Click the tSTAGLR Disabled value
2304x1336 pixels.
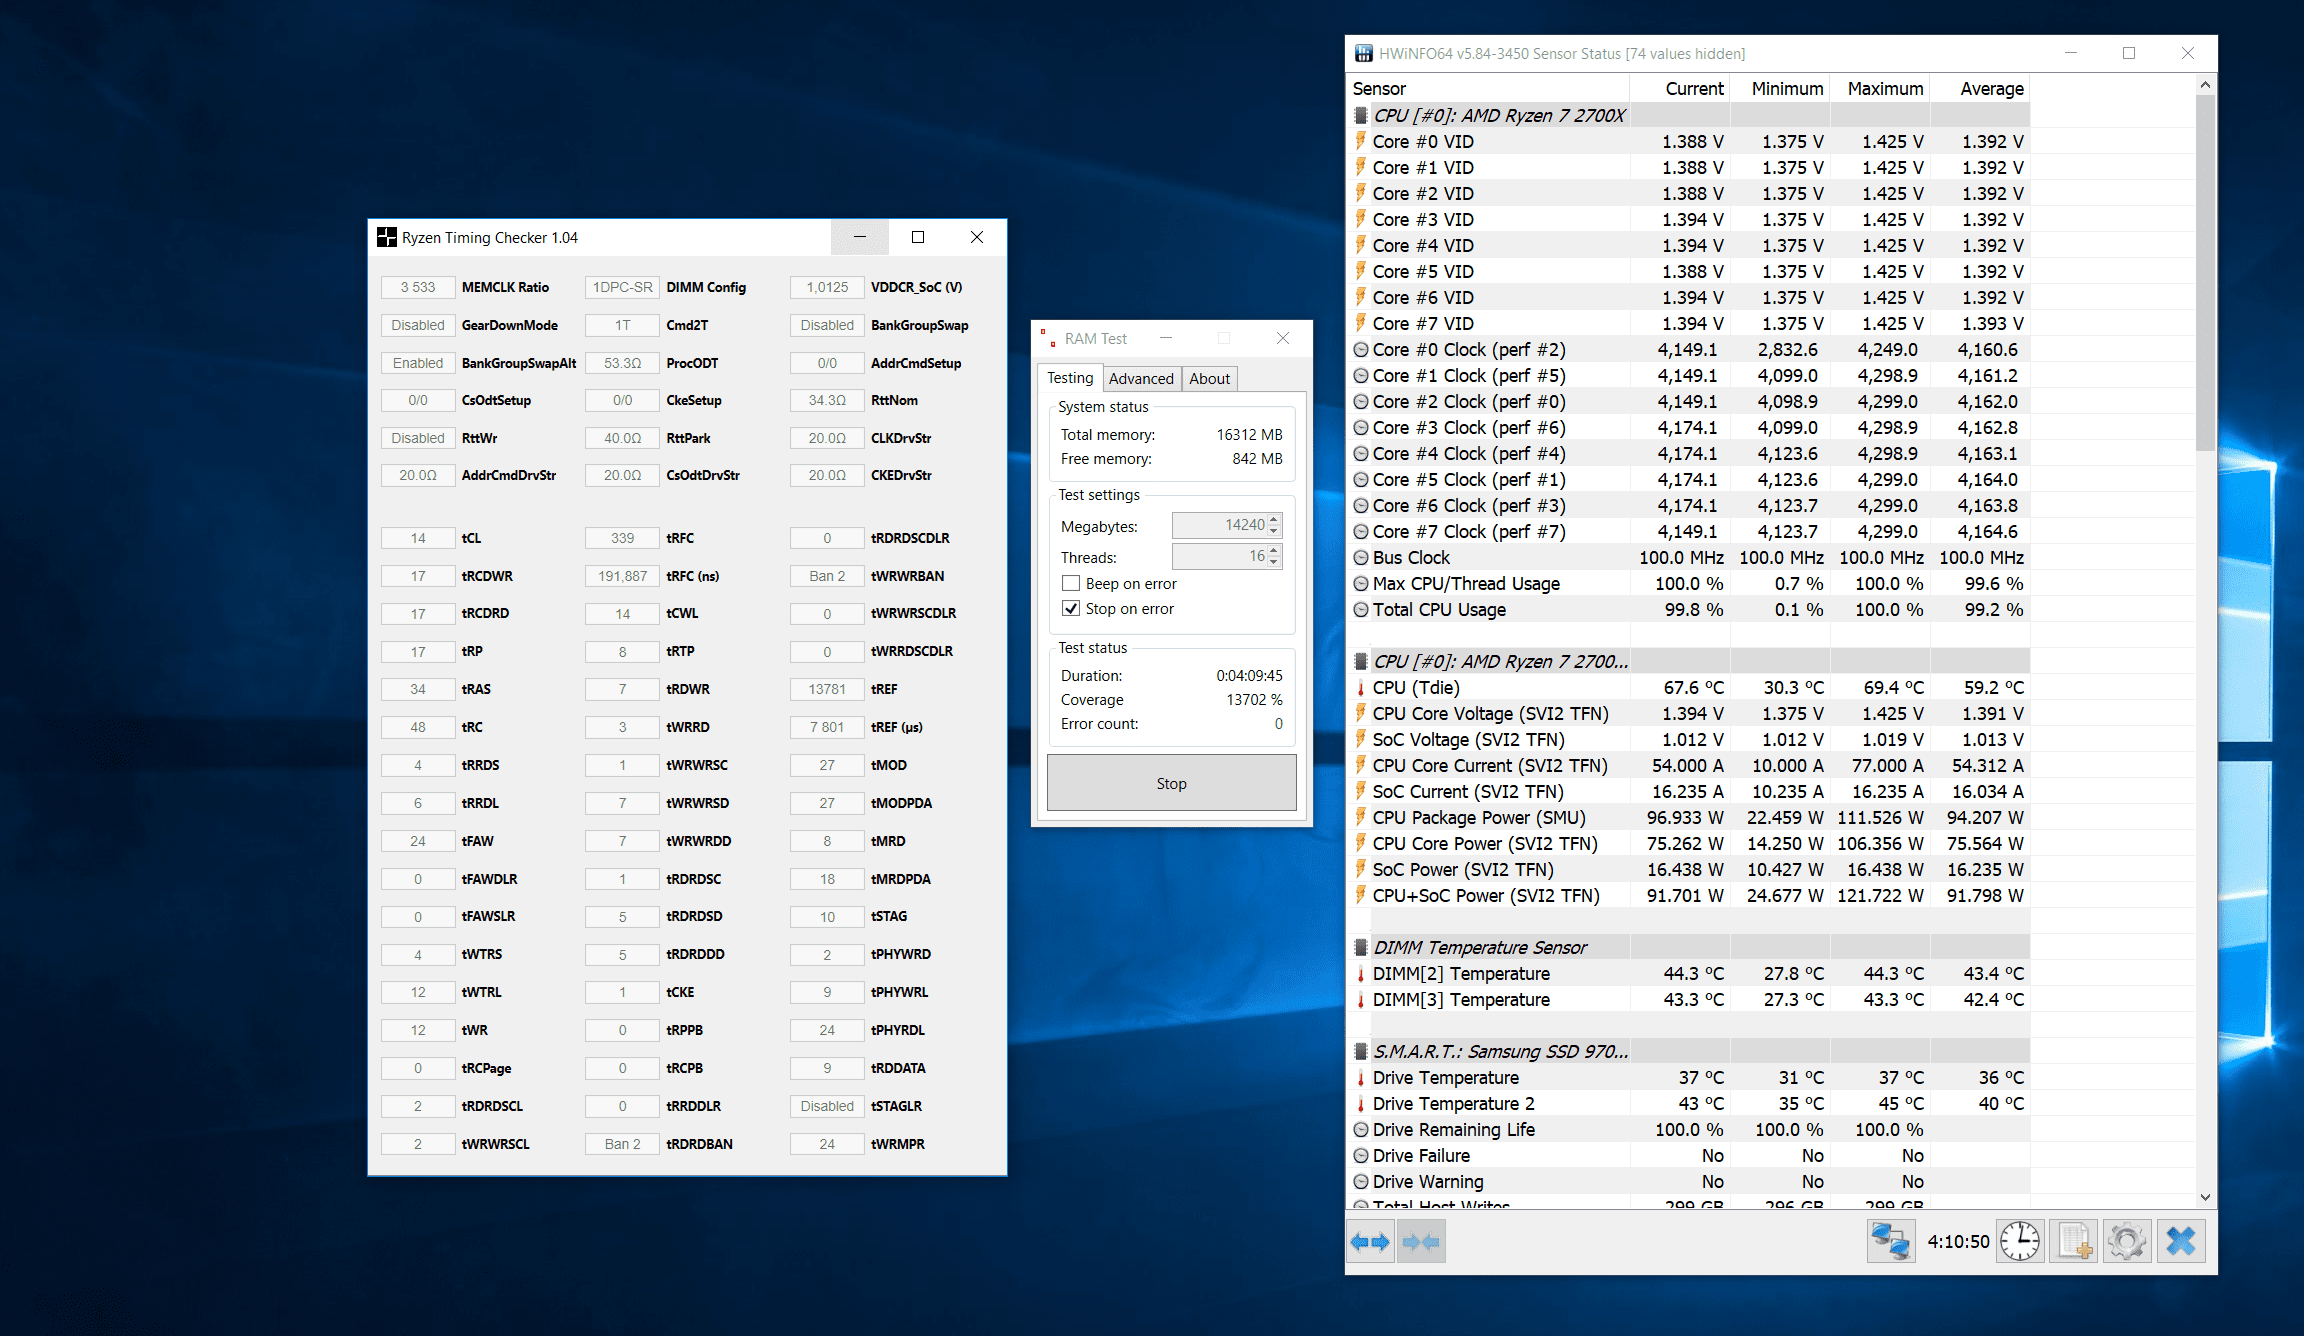(x=827, y=1106)
